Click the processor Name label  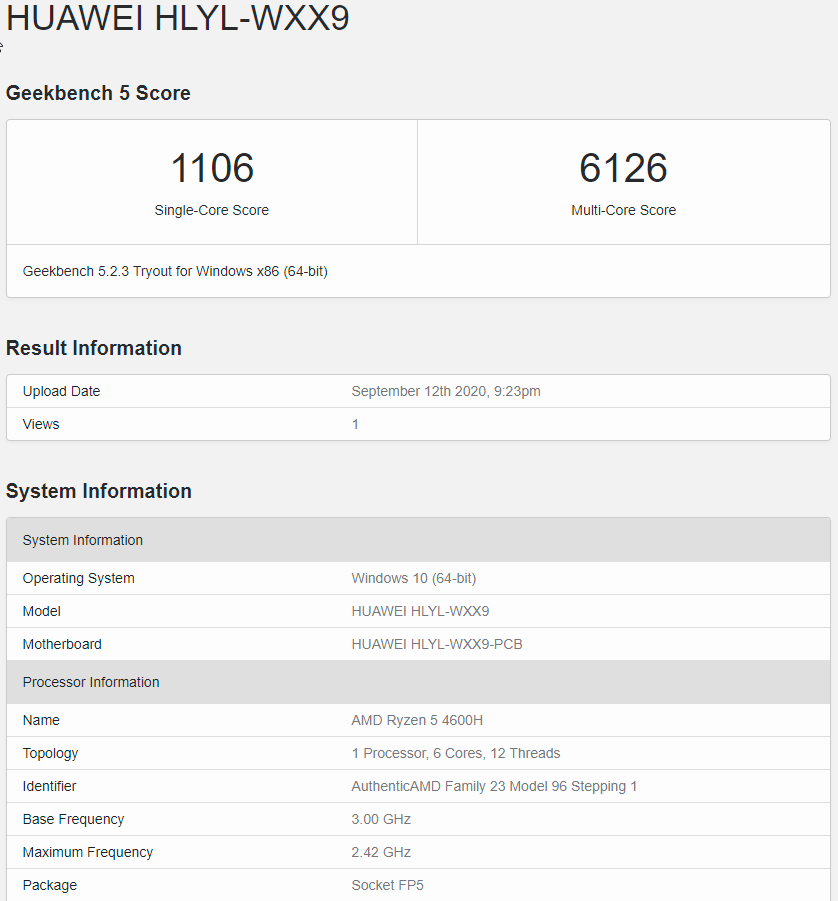tap(41, 720)
